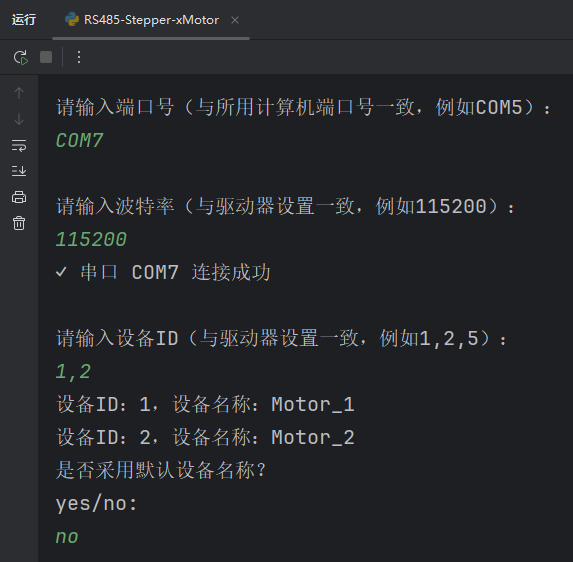
Task: Close the RS485-Stepper-xMotor tab
Action: point(235,20)
